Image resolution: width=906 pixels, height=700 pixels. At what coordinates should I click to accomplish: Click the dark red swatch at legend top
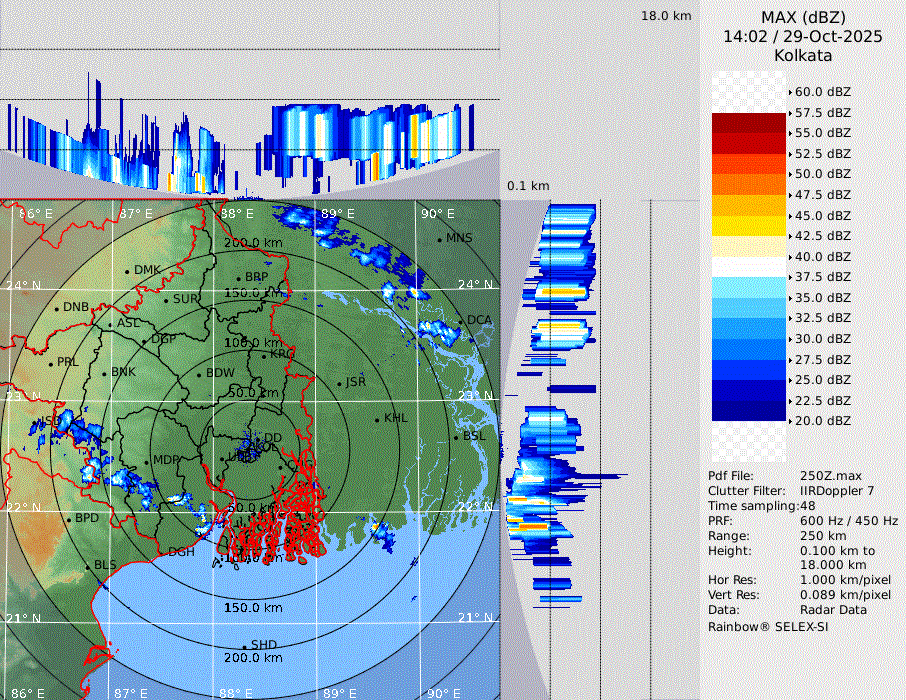748,123
